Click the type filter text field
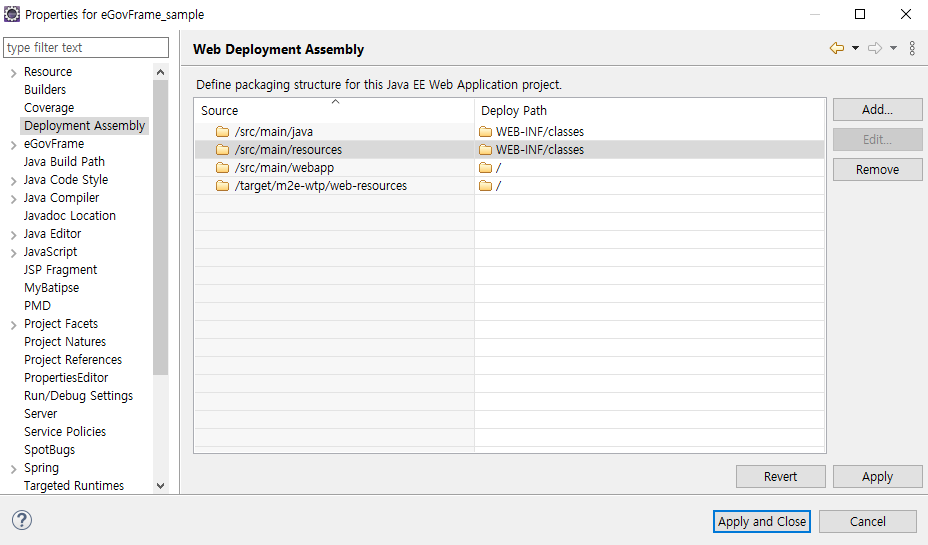The height and width of the screenshot is (545, 928). 86,47
